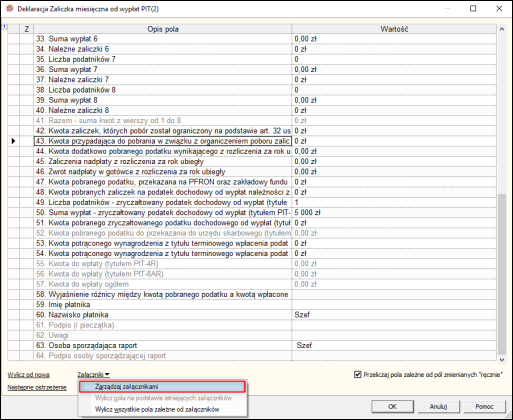Open the Załączniki dropdown
This screenshot has height=420, width=513.
93,375
